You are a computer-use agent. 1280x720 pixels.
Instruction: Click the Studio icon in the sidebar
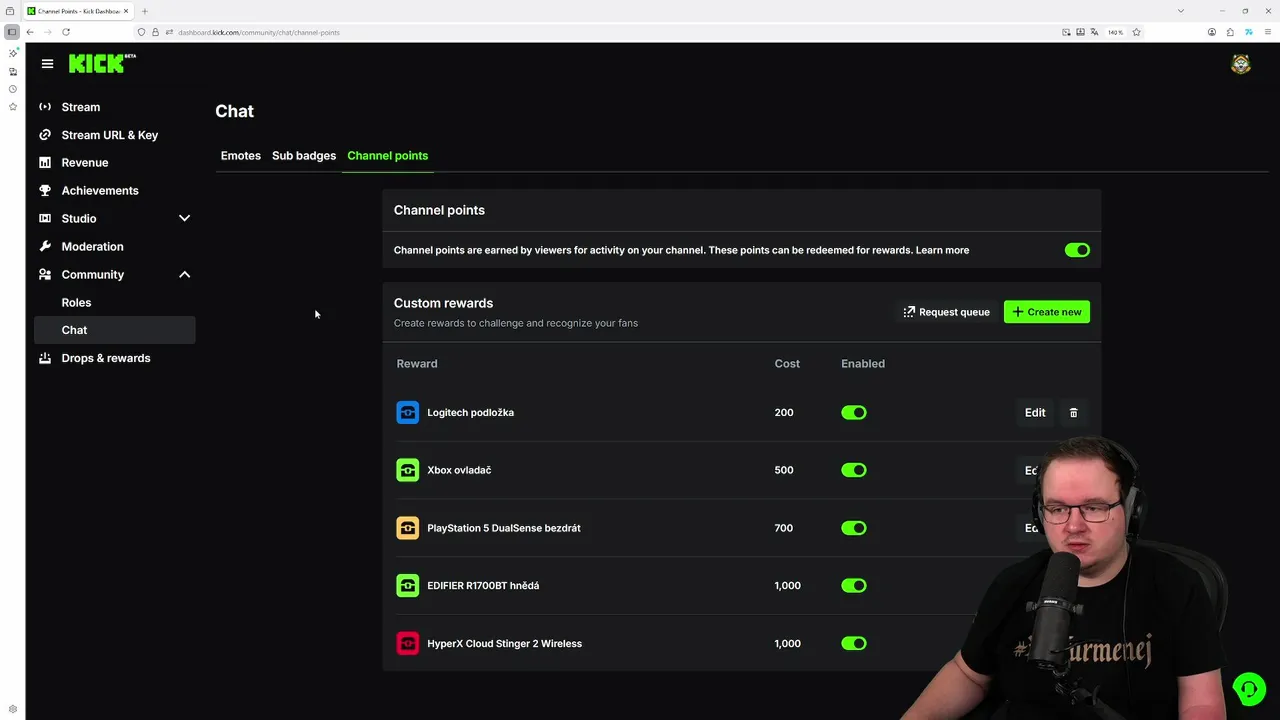pos(45,218)
